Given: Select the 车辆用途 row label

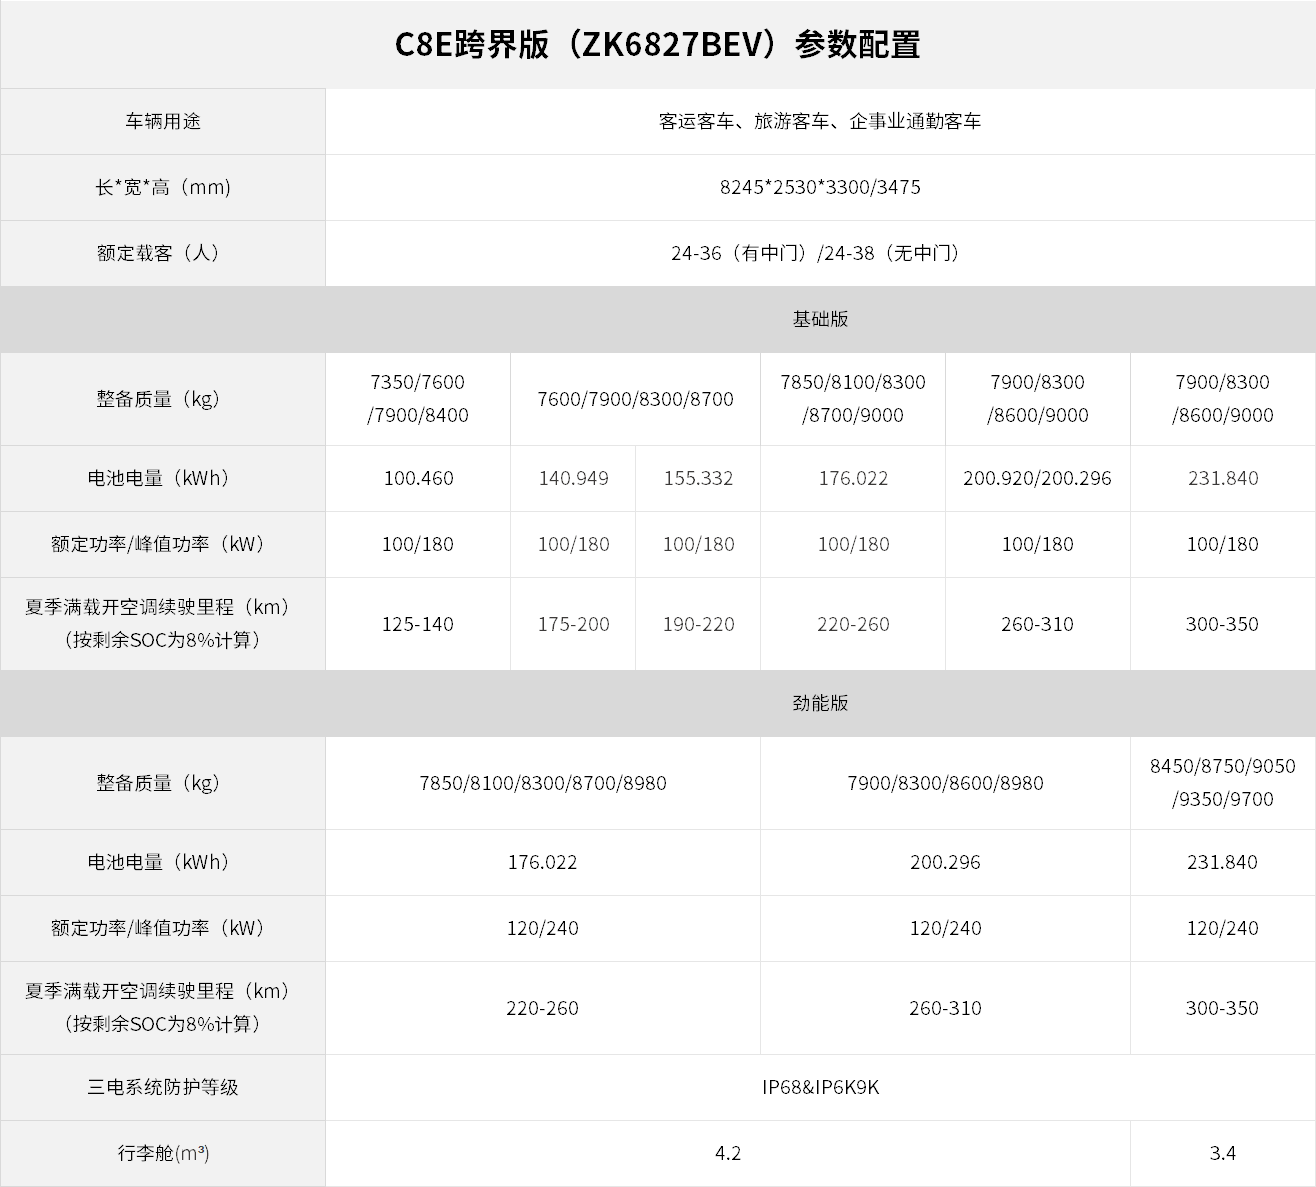Looking at the screenshot, I should [163, 121].
